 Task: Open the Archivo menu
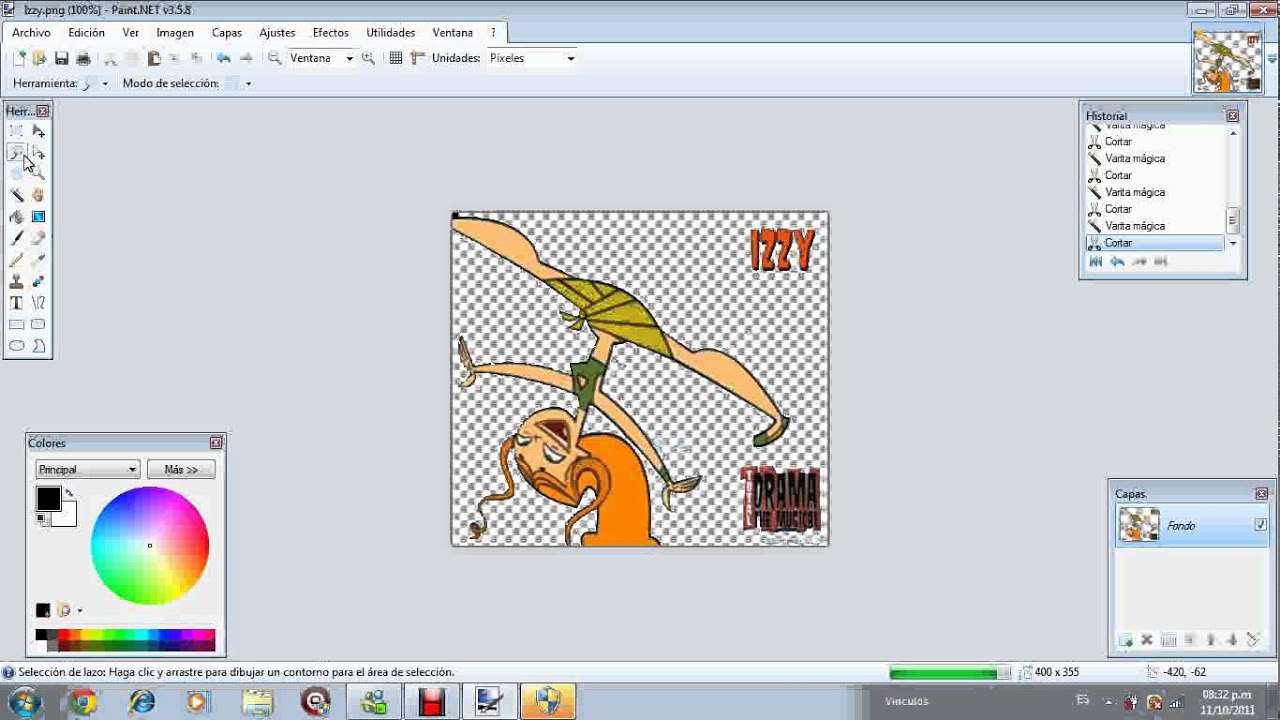coord(31,32)
